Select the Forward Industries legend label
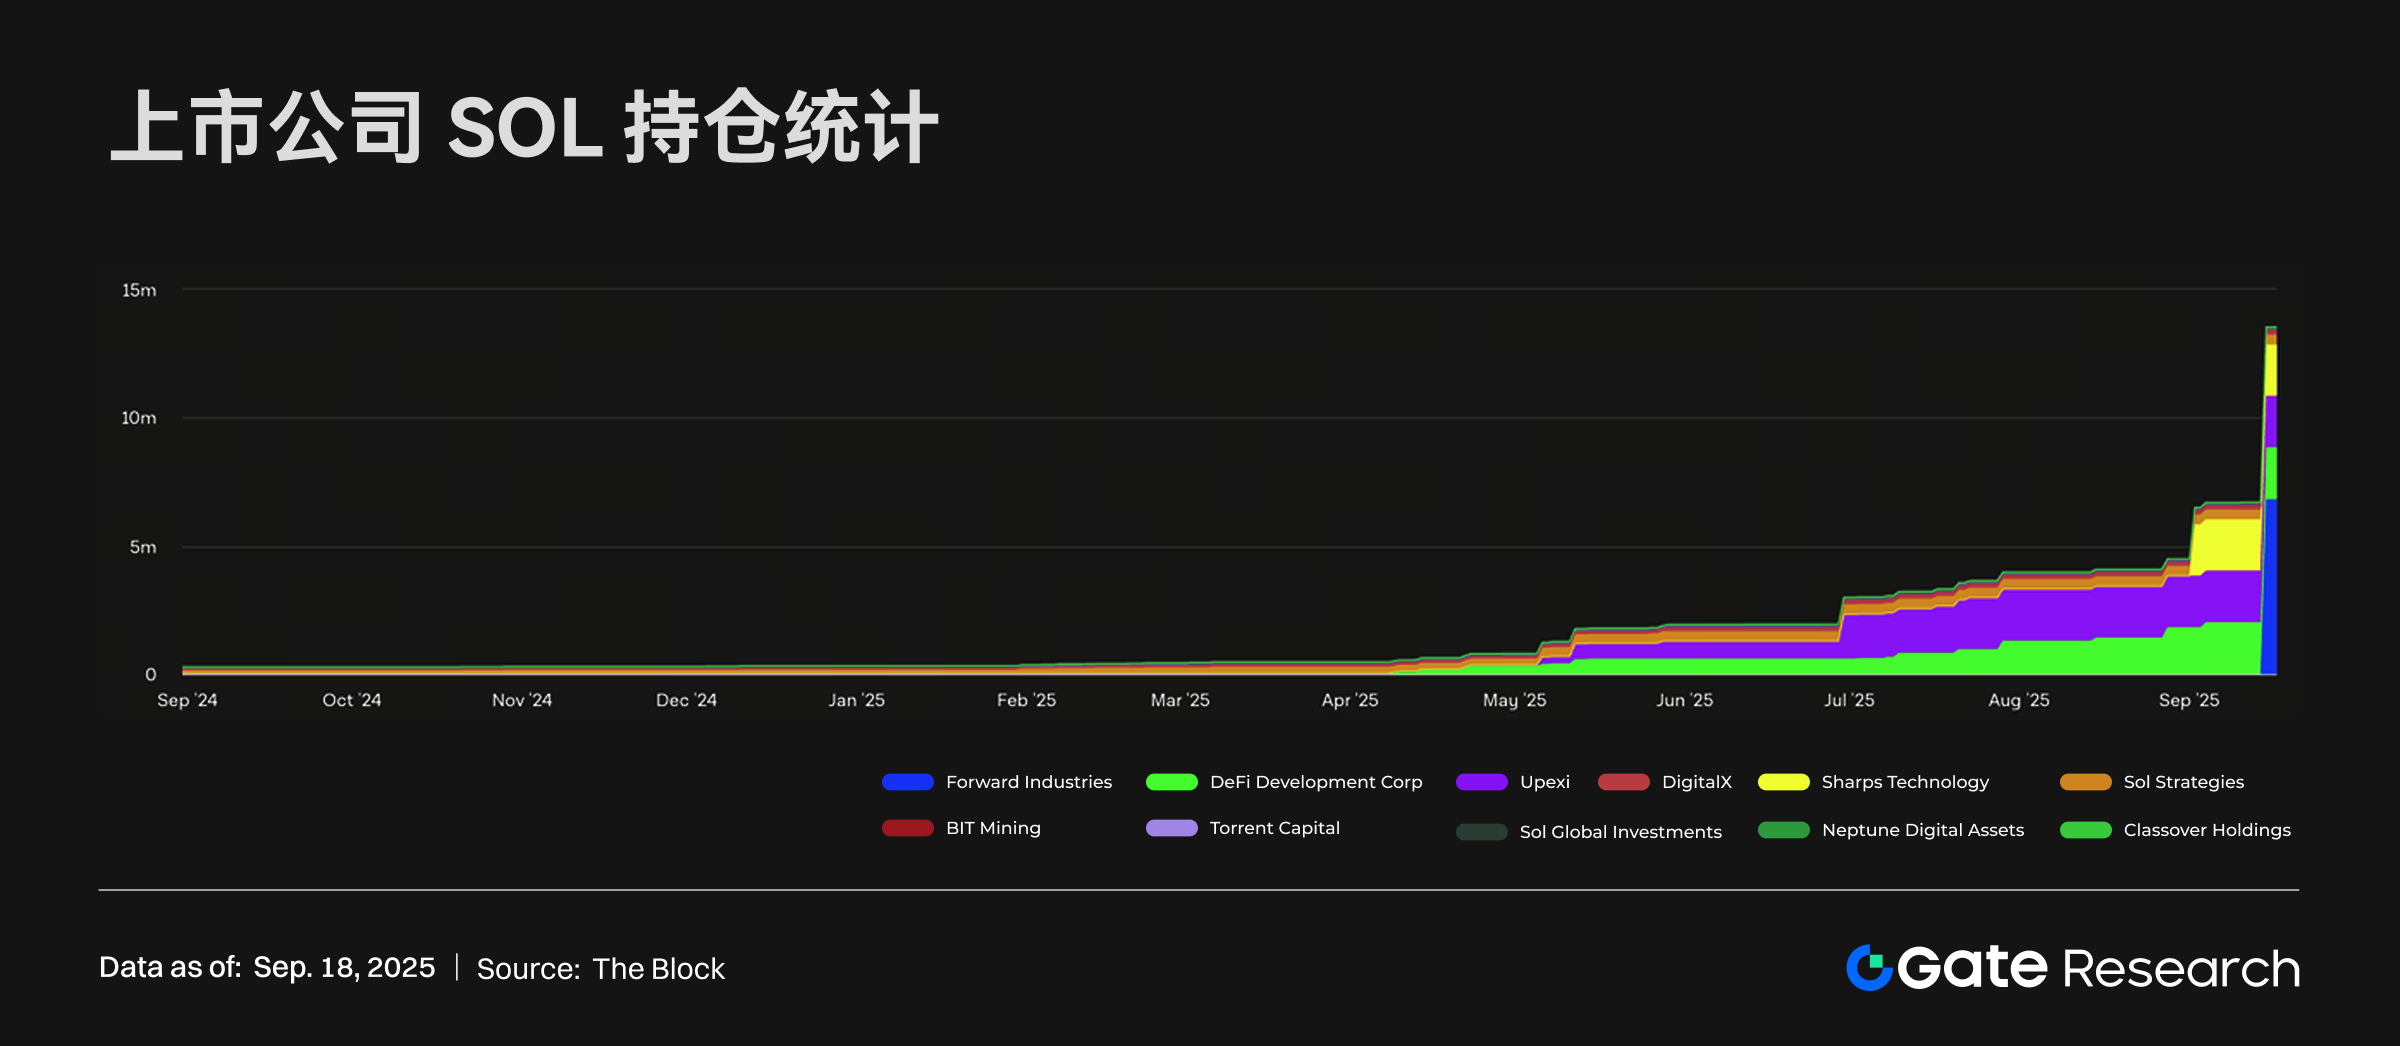This screenshot has height=1046, width=2400. (x=1029, y=782)
